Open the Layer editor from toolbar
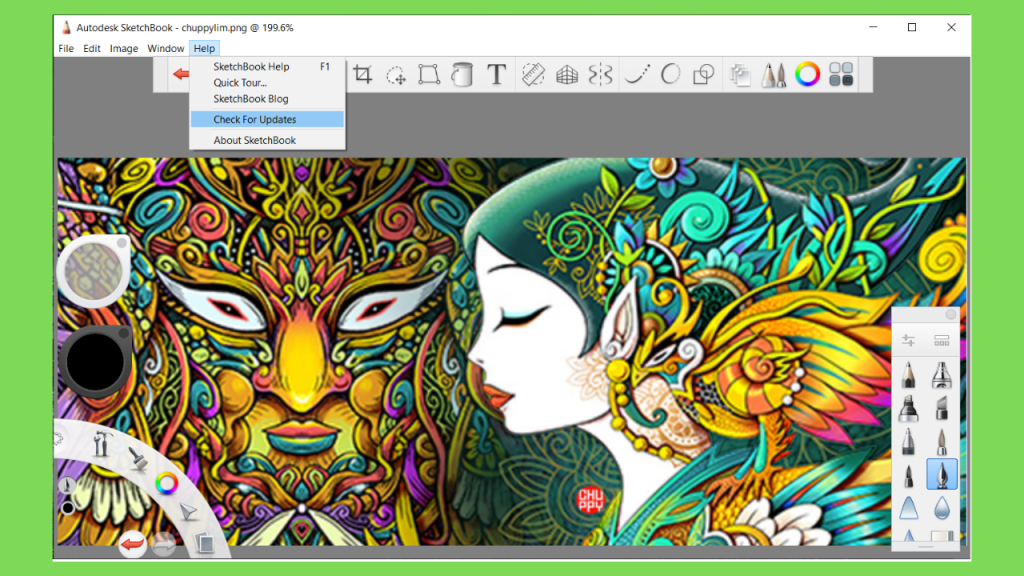The height and width of the screenshot is (576, 1024). coord(740,75)
